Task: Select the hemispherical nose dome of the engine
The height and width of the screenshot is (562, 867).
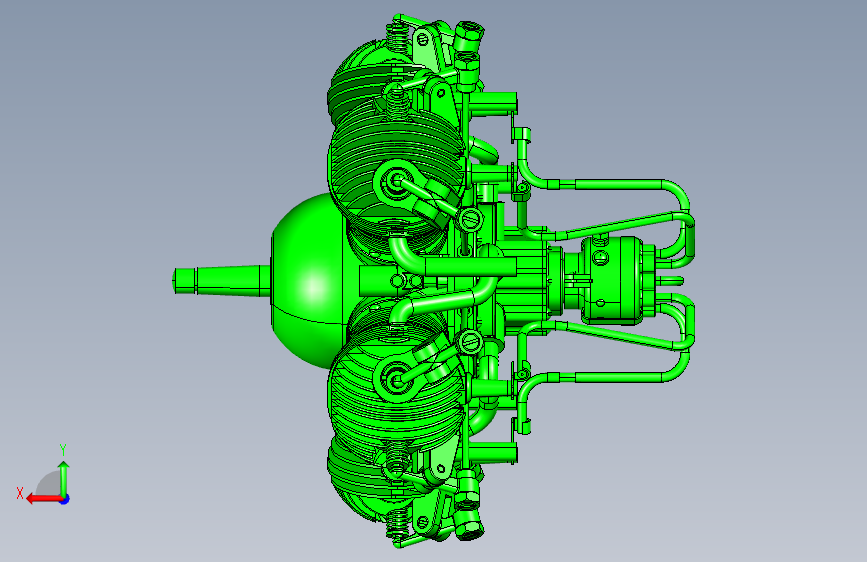Action: point(307,281)
